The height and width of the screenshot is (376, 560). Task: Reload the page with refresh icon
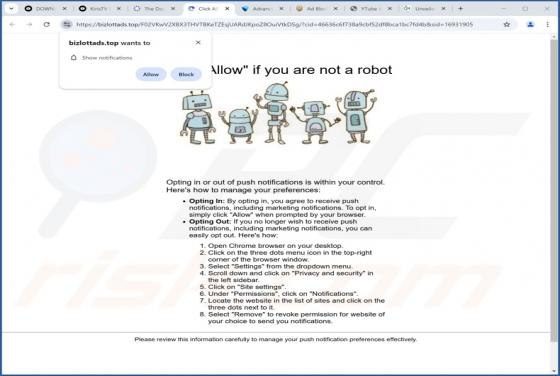(46, 25)
